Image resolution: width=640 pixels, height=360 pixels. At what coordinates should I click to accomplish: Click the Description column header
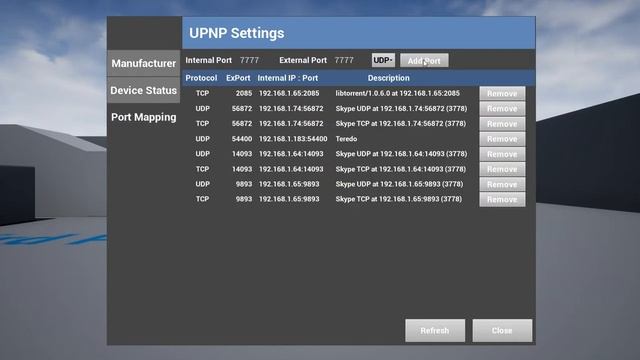pos(389,78)
